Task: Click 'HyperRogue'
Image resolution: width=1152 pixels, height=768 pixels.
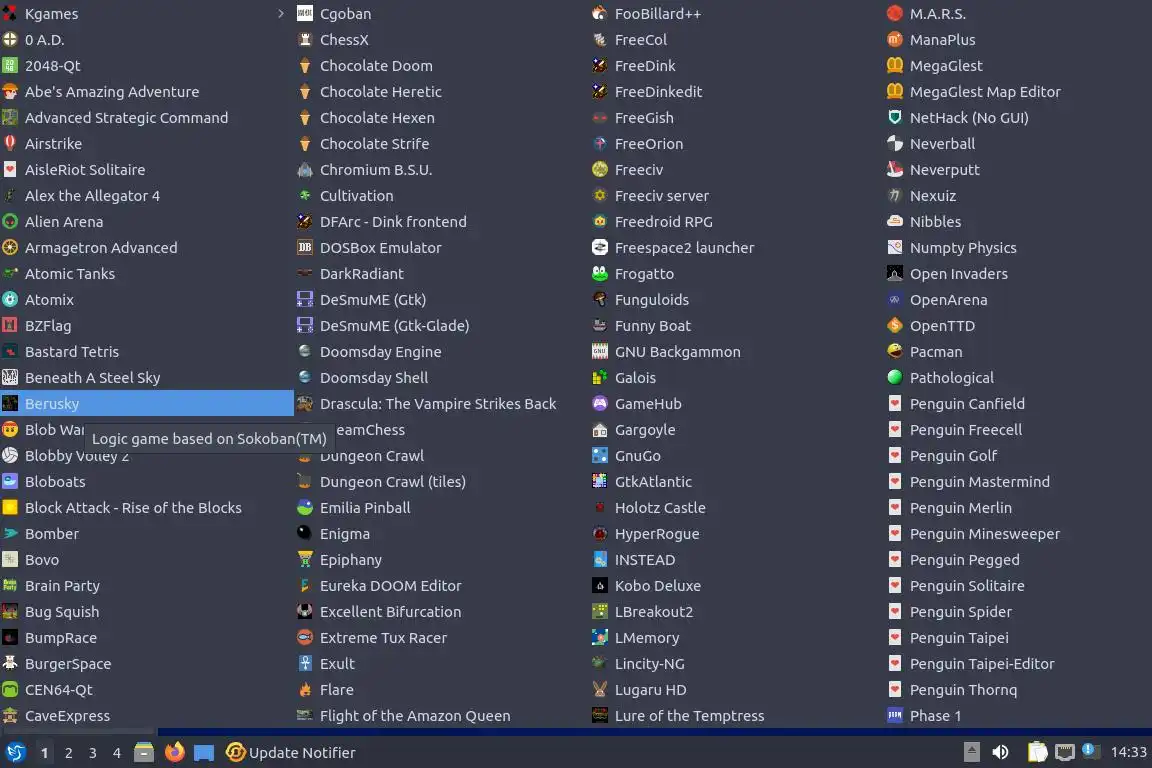Action: point(657,534)
